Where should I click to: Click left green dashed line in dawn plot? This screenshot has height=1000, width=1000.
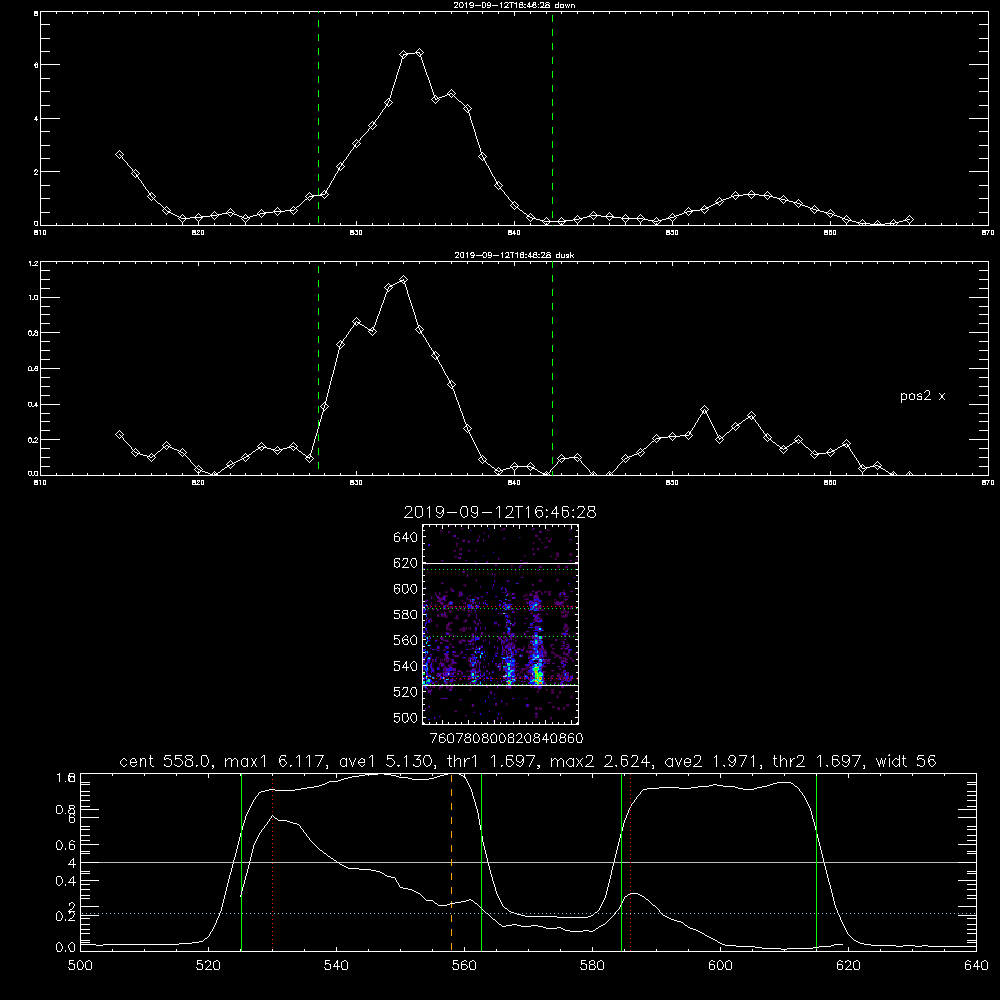(318, 119)
